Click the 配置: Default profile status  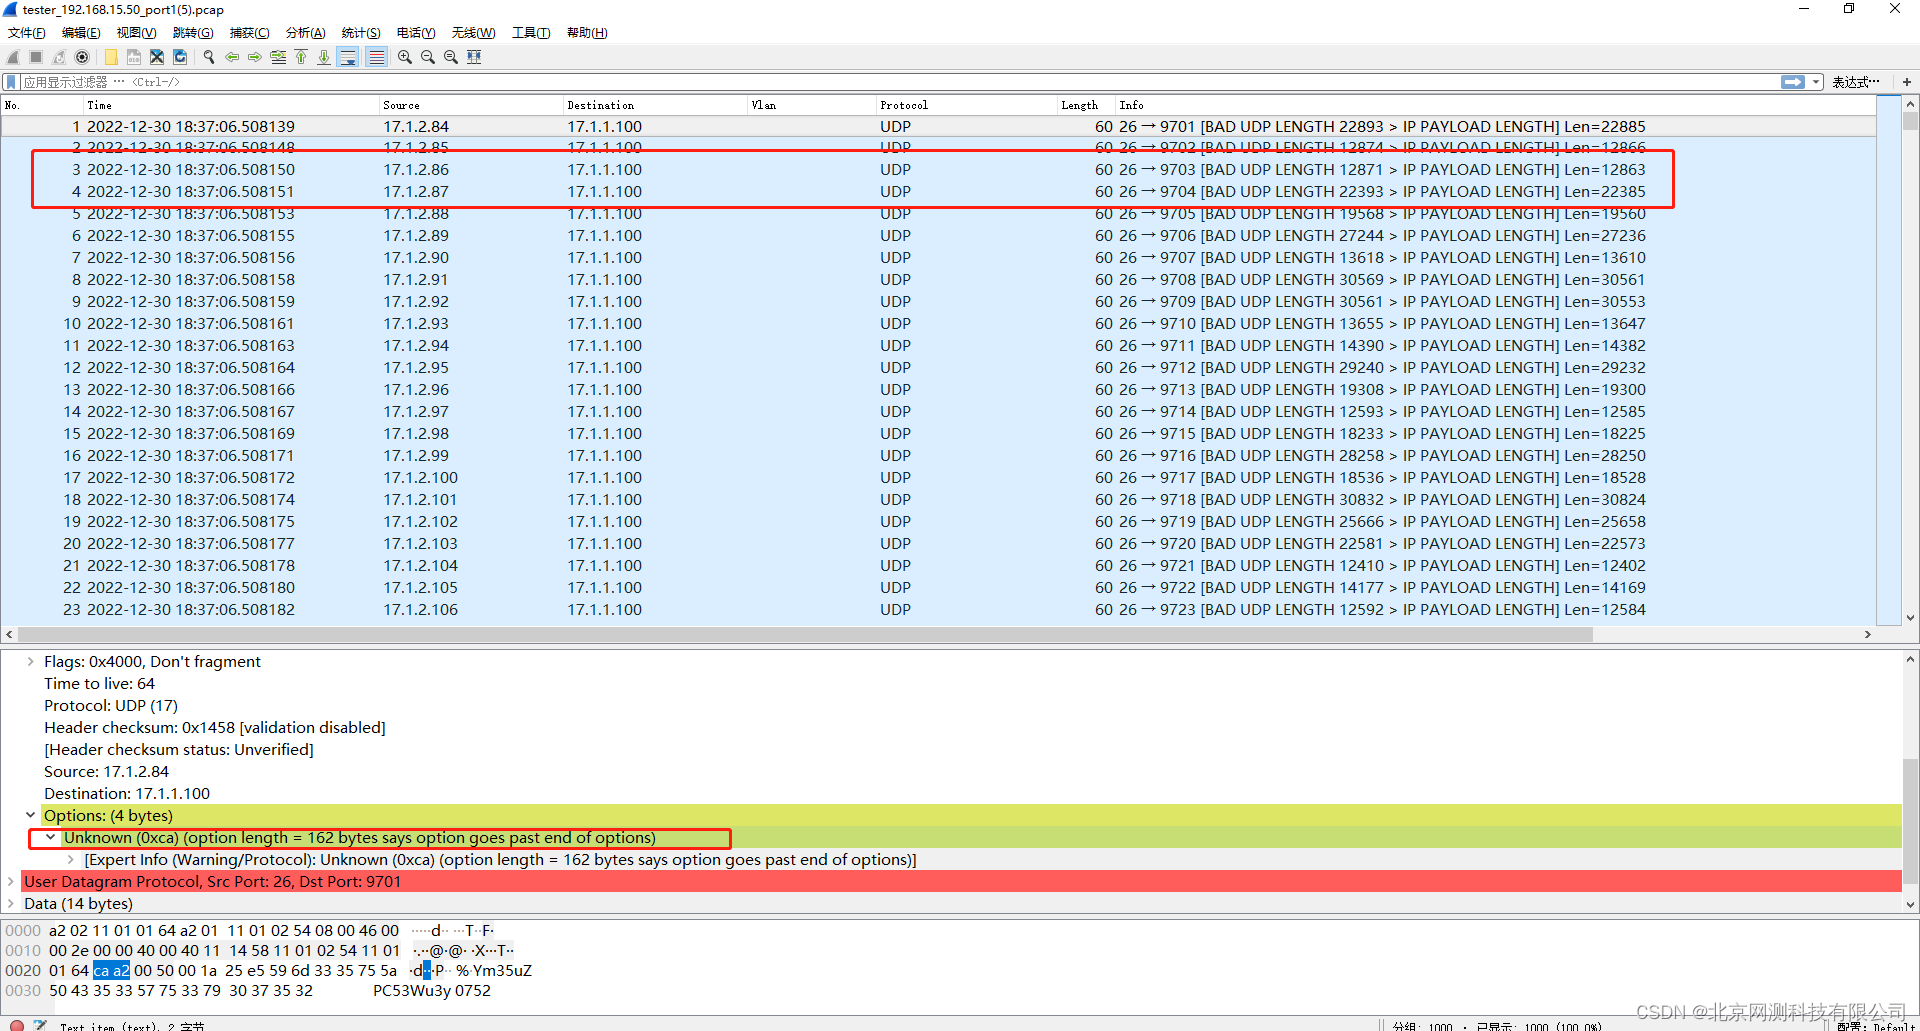pos(1876,1026)
